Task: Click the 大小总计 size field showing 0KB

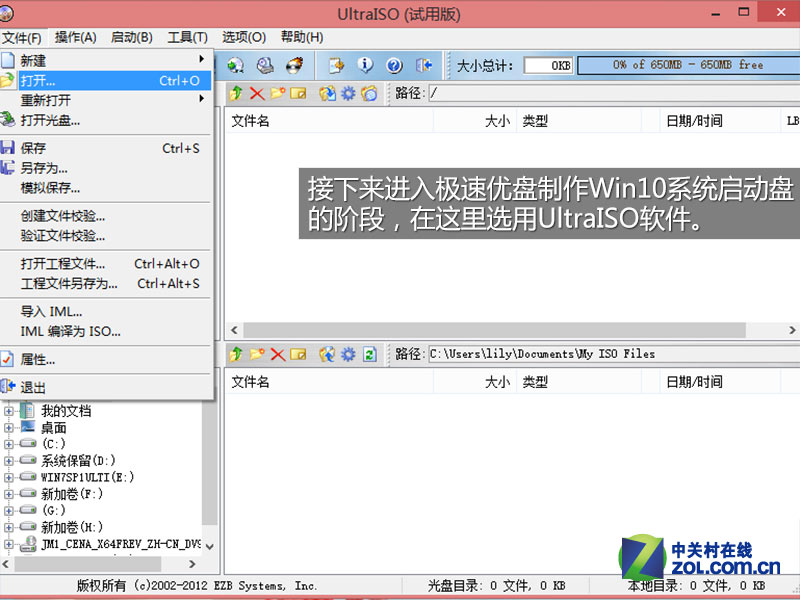Action: [549, 65]
